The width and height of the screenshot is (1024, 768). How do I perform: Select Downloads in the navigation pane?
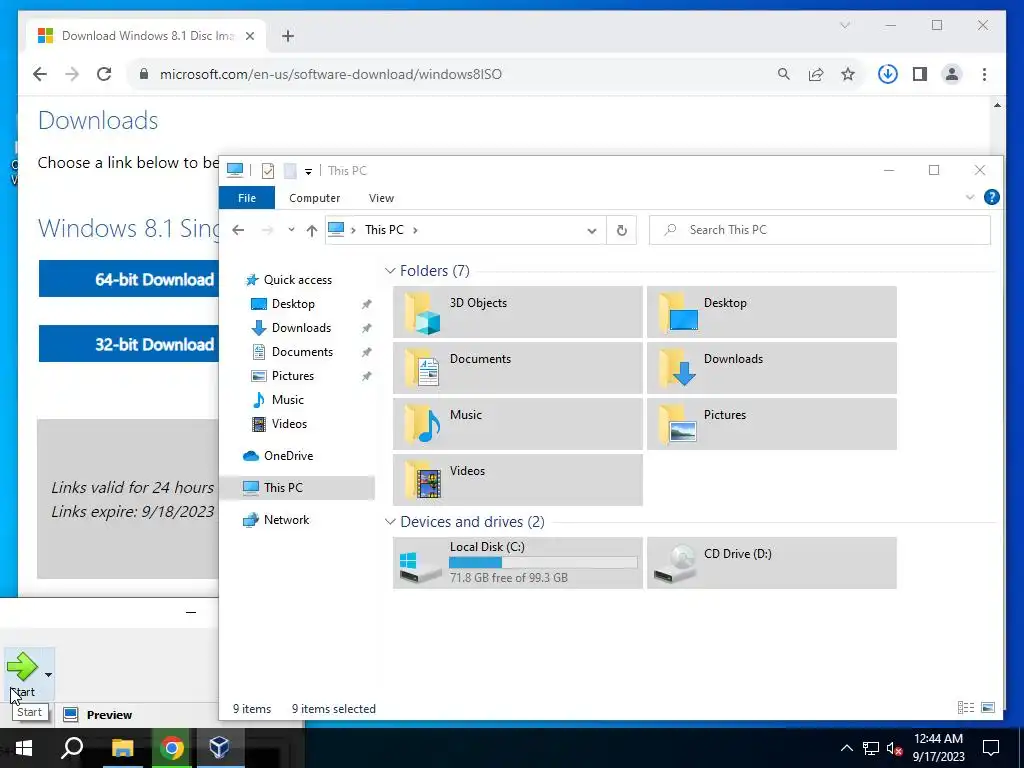(301, 328)
